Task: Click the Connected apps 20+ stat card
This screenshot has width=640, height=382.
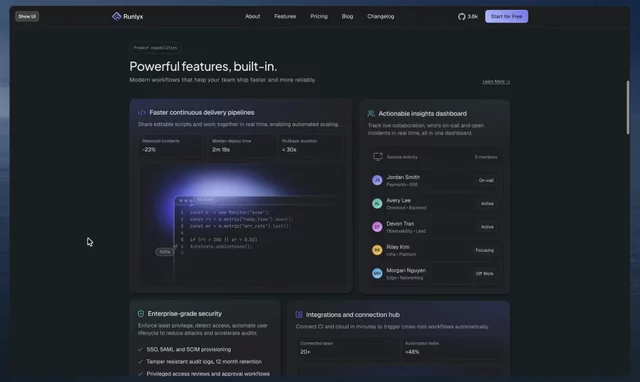Action: point(346,348)
